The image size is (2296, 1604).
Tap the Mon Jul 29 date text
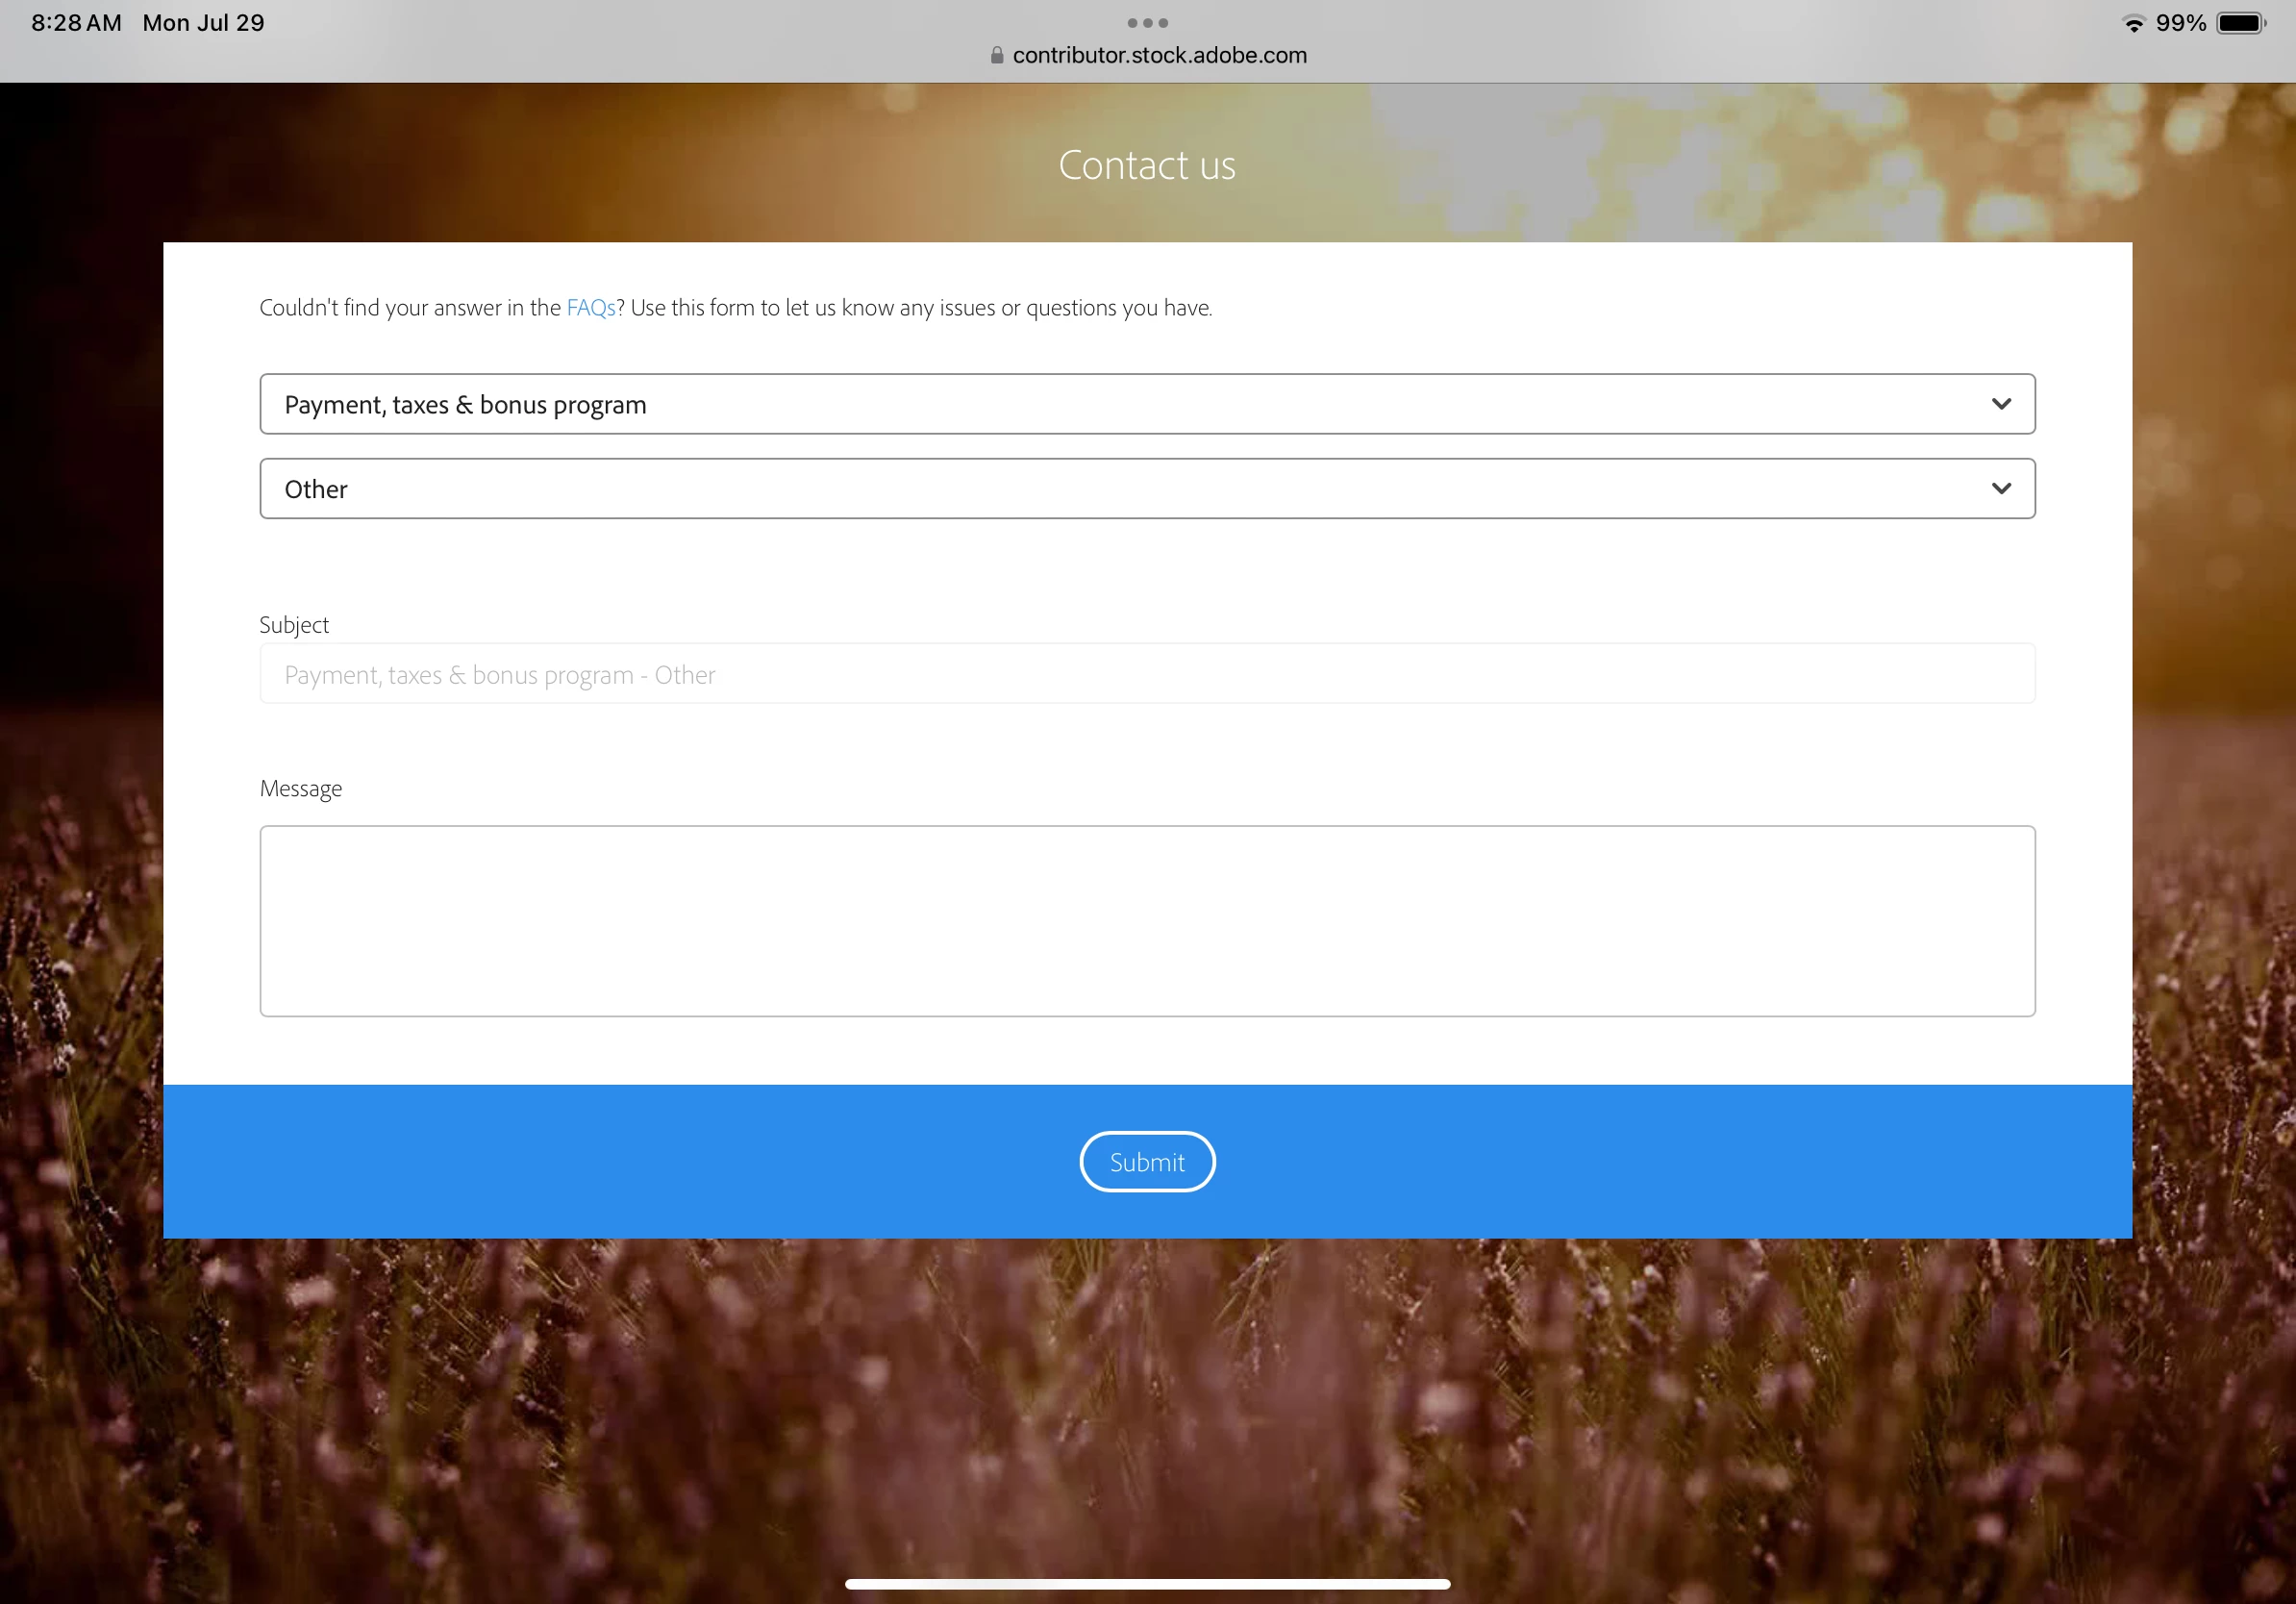pyautogui.click(x=203, y=23)
